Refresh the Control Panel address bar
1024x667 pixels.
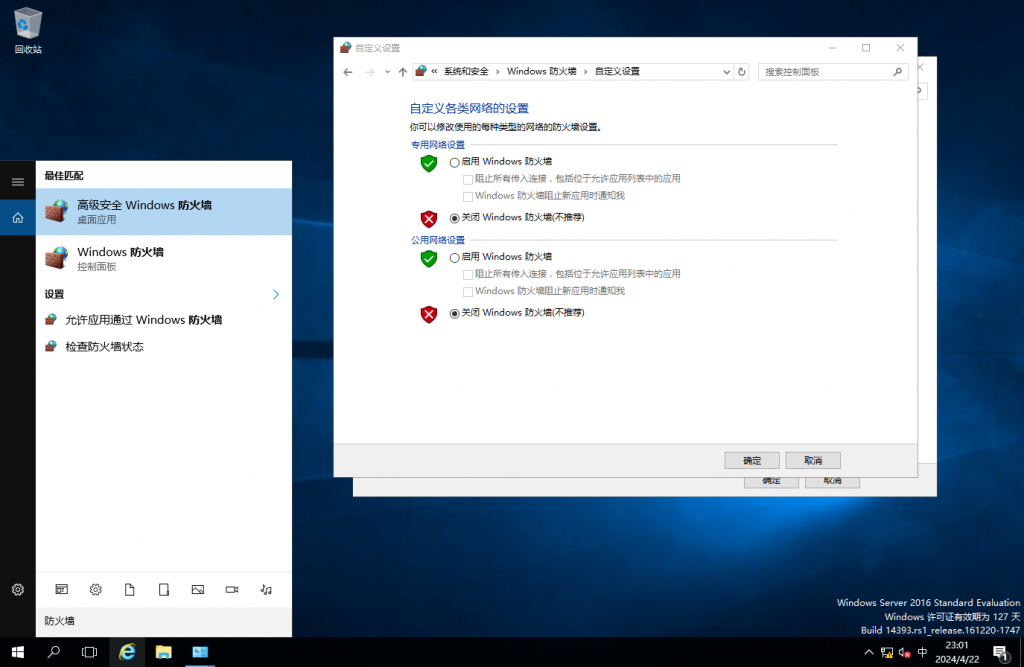pyautogui.click(x=741, y=72)
